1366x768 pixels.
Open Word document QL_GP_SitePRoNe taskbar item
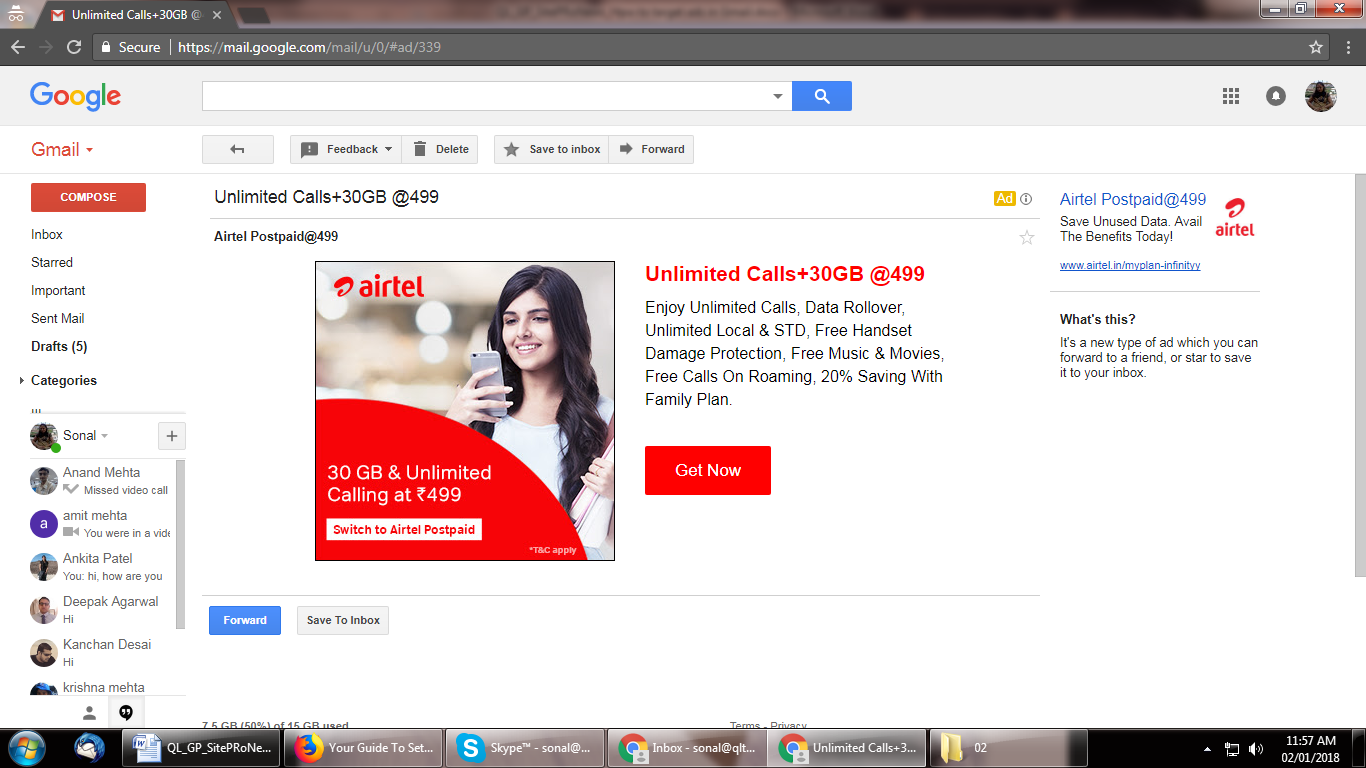click(201, 747)
